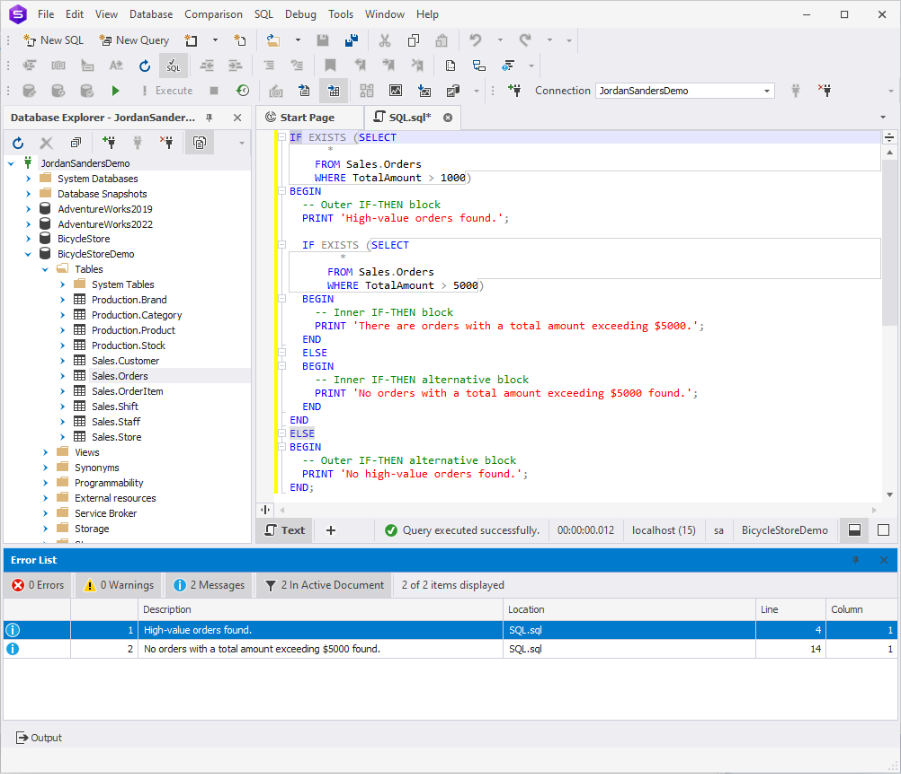Refresh the Database Explorer tree
This screenshot has height=774, width=901.
(x=18, y=143)
